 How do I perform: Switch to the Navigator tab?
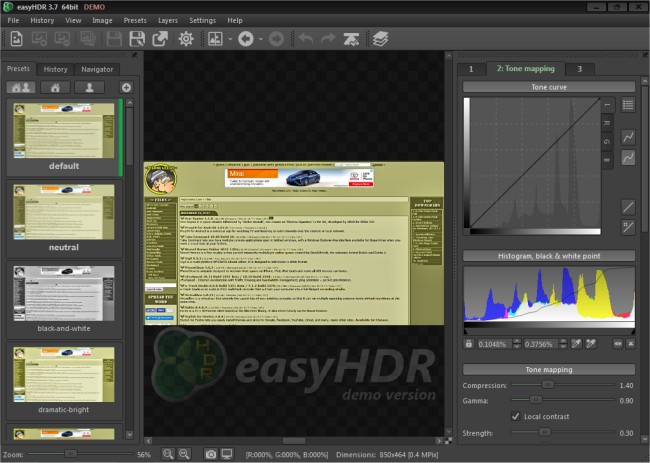(97, 69)
